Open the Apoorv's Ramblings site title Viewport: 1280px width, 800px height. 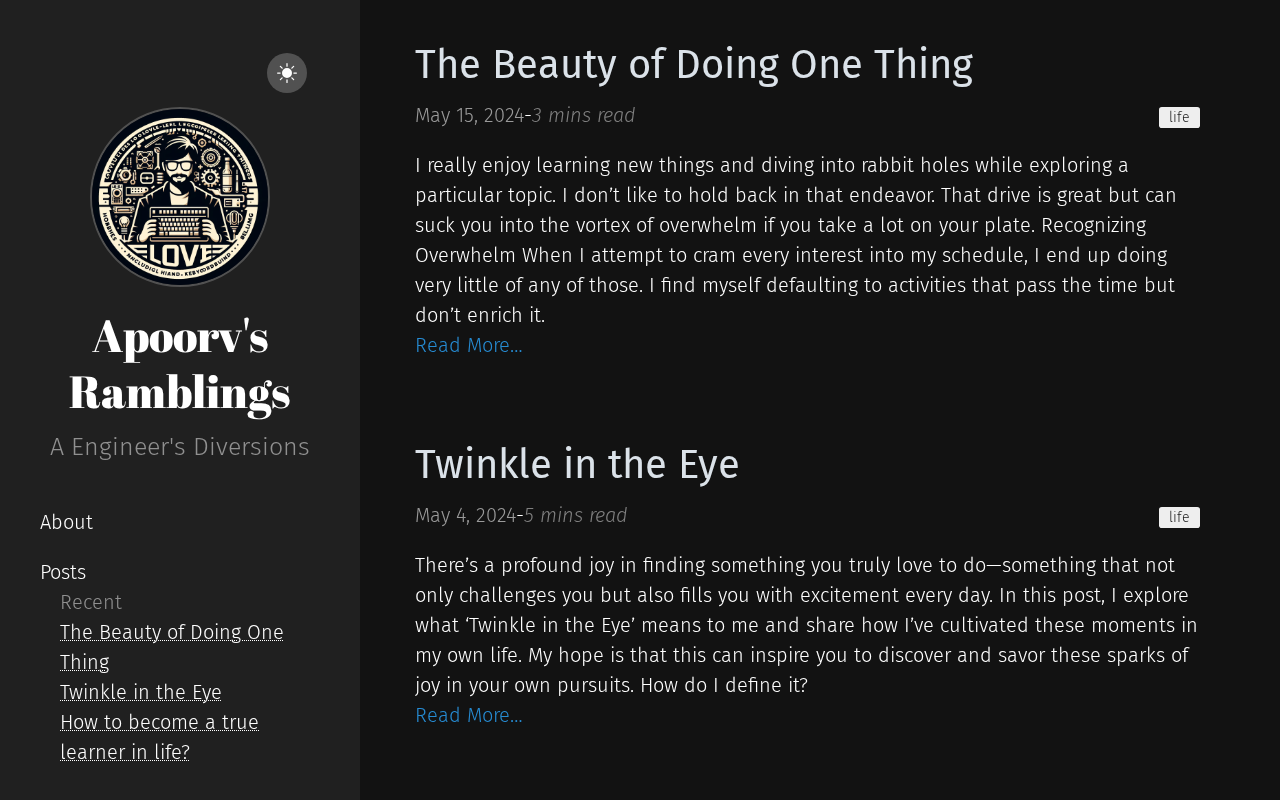coord(180,363)
